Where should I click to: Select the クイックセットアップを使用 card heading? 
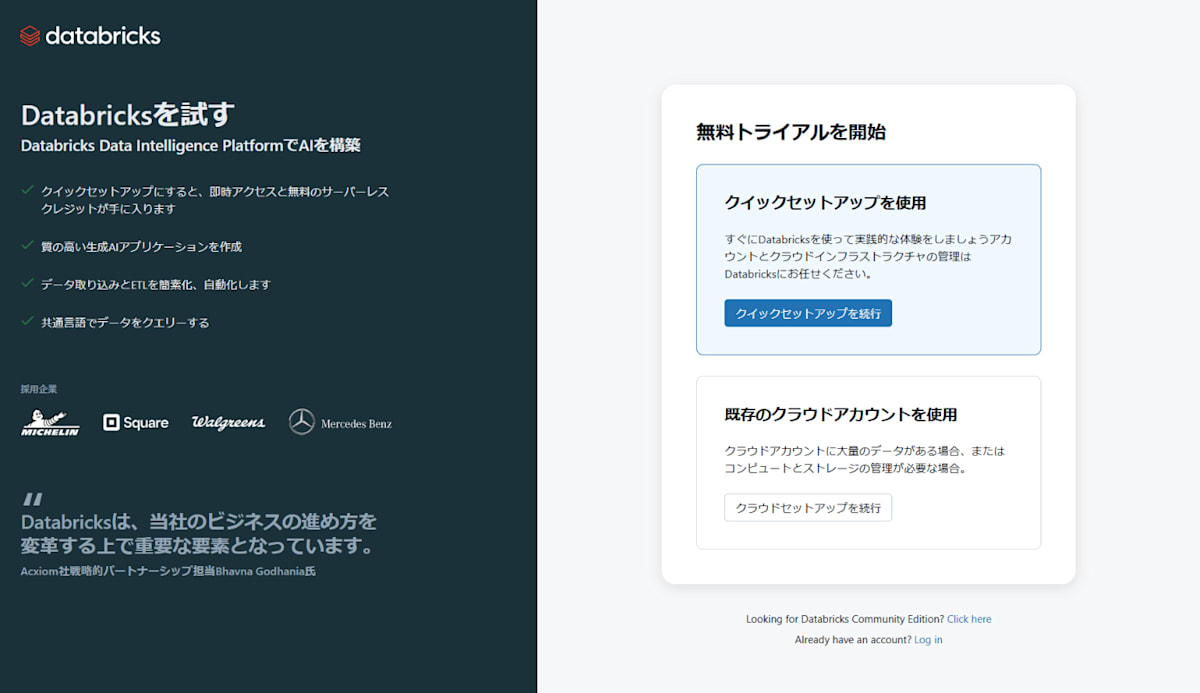click(x=825, y=203)
